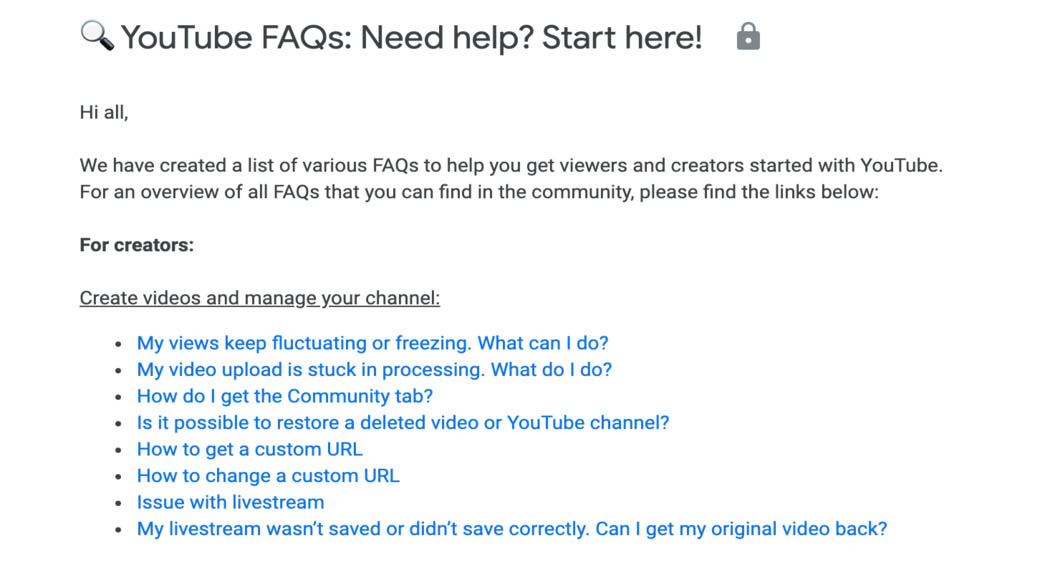Click the bullet beside the Community tab question
Image resolution: width=1040 pixels, height=563 pixels.
pyautogui.click(x=119, y=397)
